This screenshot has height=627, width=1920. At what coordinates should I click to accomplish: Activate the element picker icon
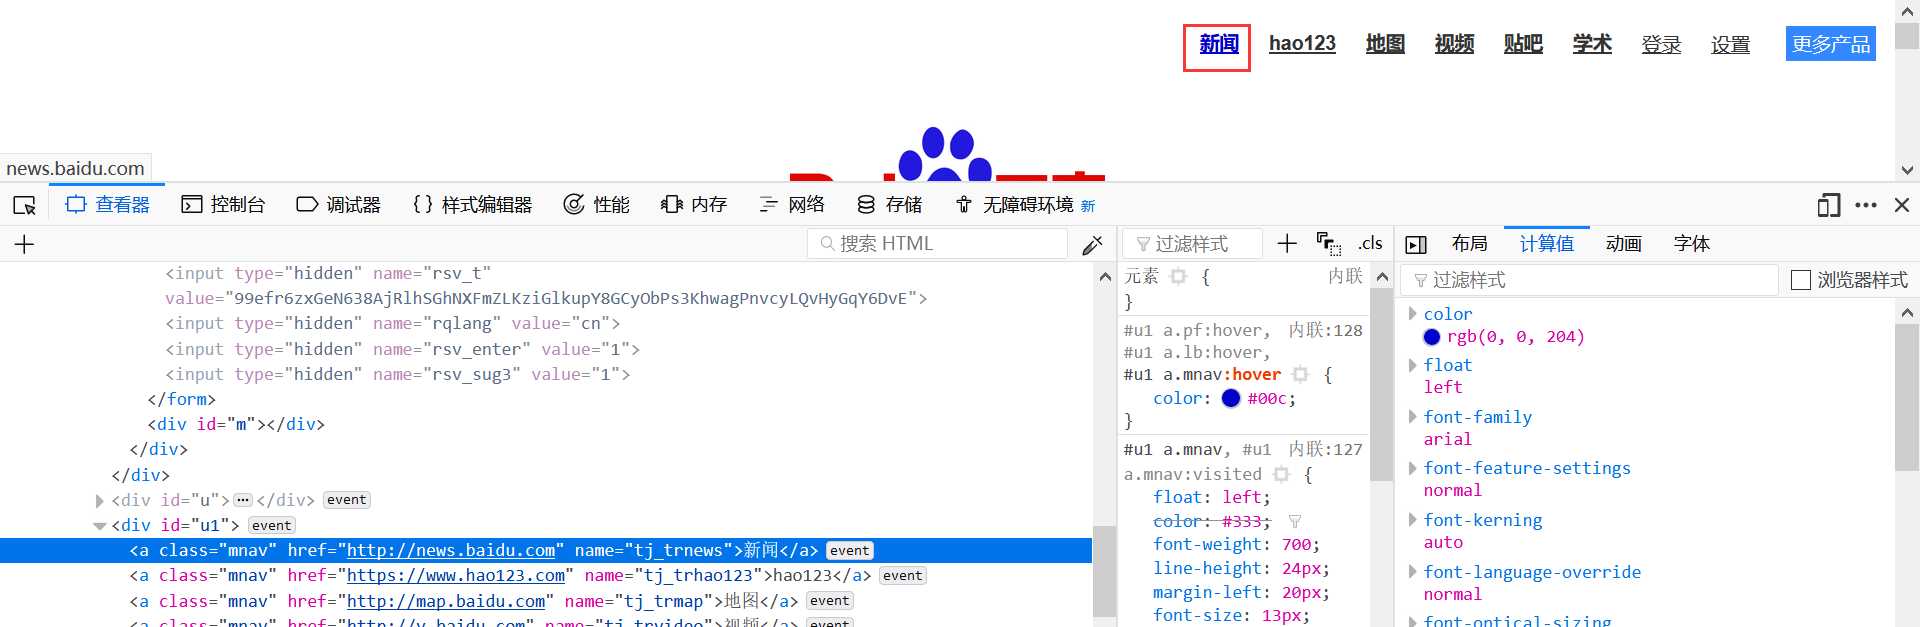(x=25, y=205)
